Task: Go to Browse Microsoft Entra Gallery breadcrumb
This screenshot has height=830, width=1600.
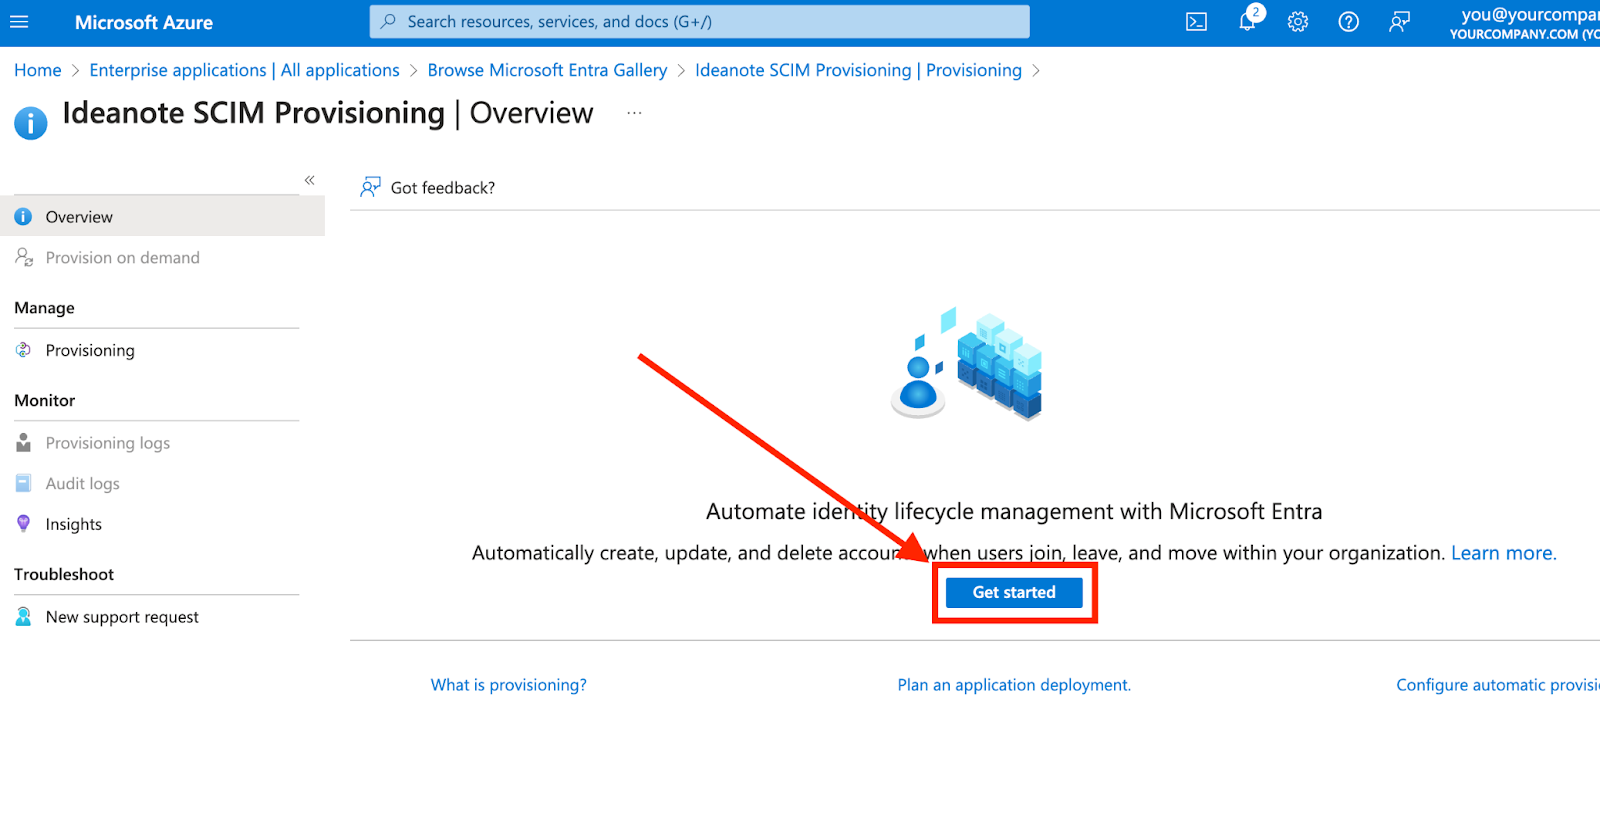Action: (x=547, y=70)
